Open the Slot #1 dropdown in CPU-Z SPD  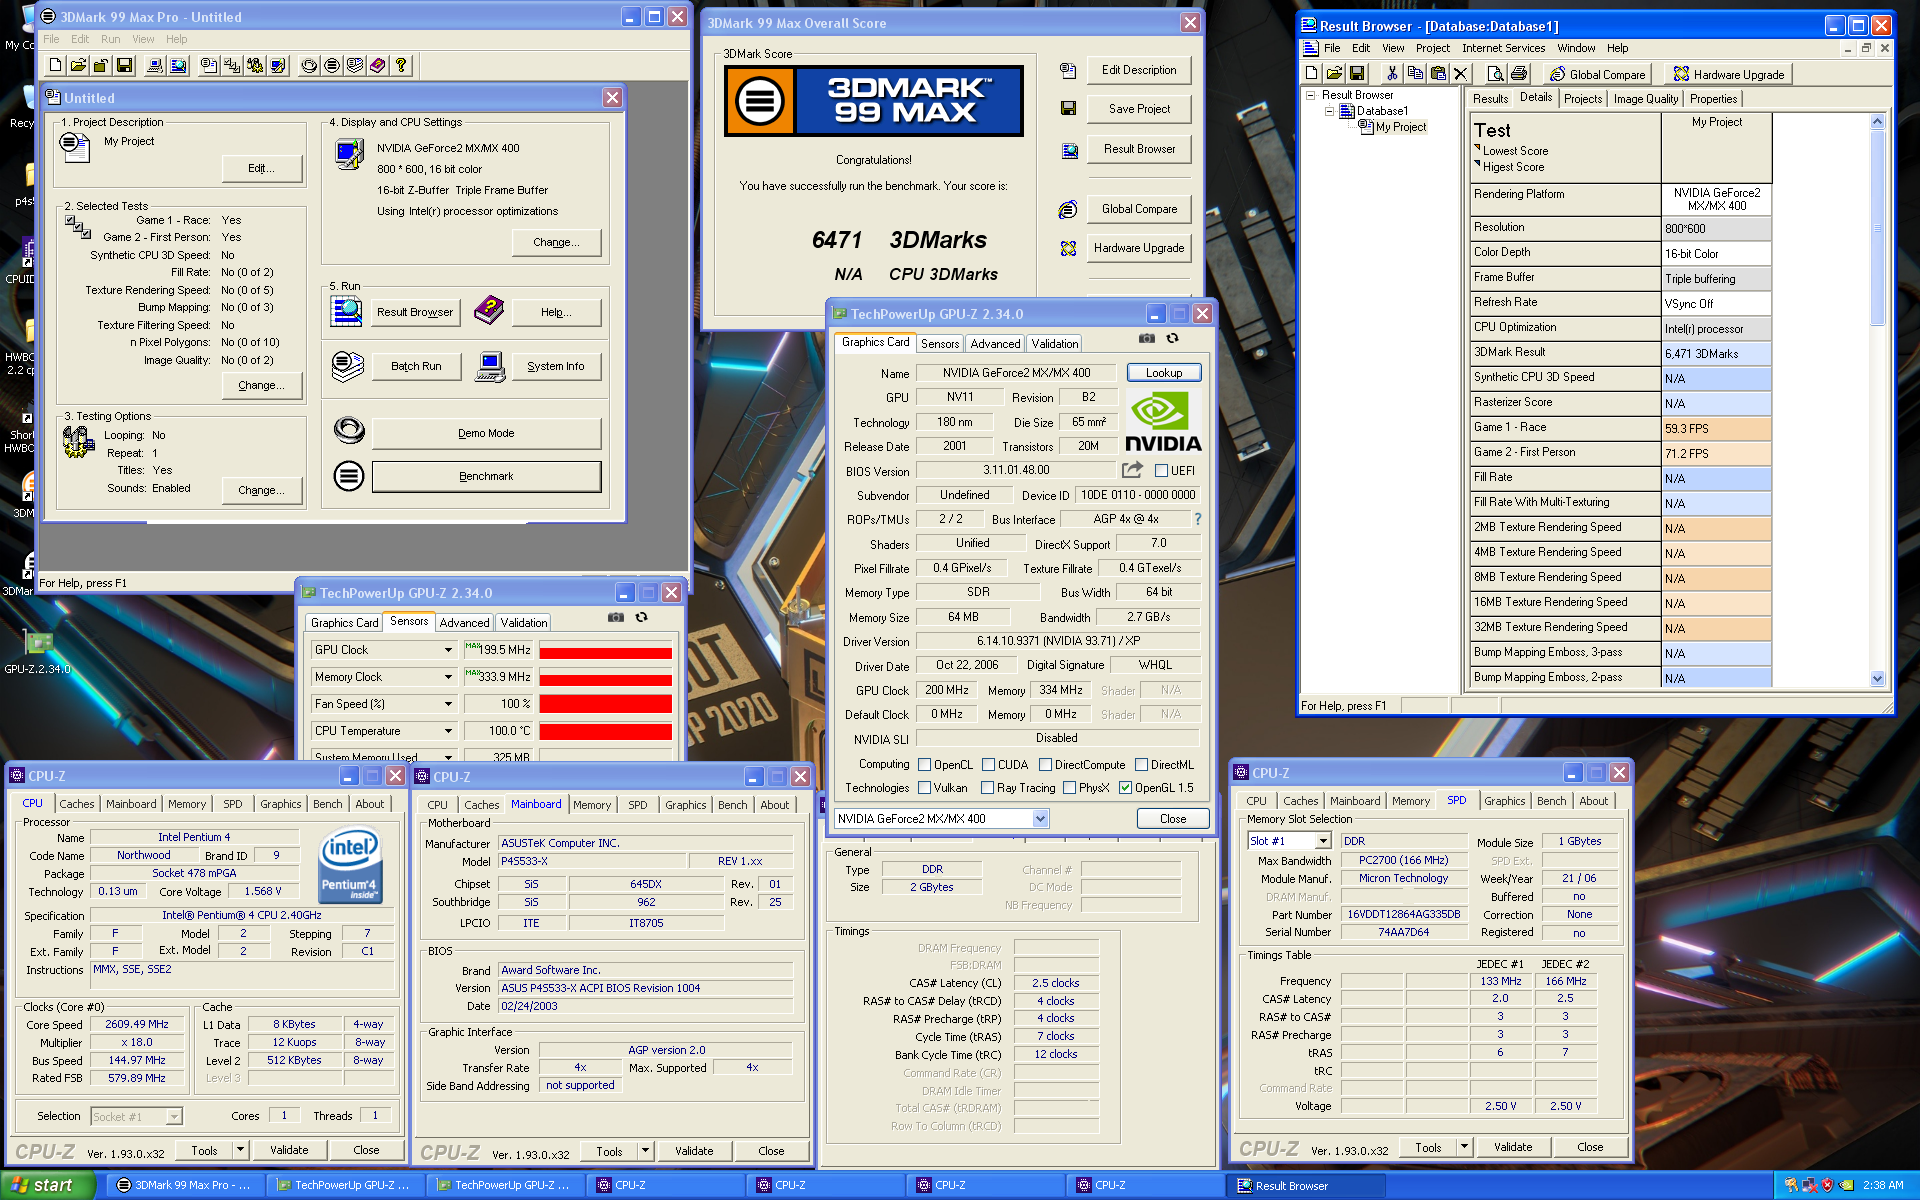click(x=1323, y=842)
